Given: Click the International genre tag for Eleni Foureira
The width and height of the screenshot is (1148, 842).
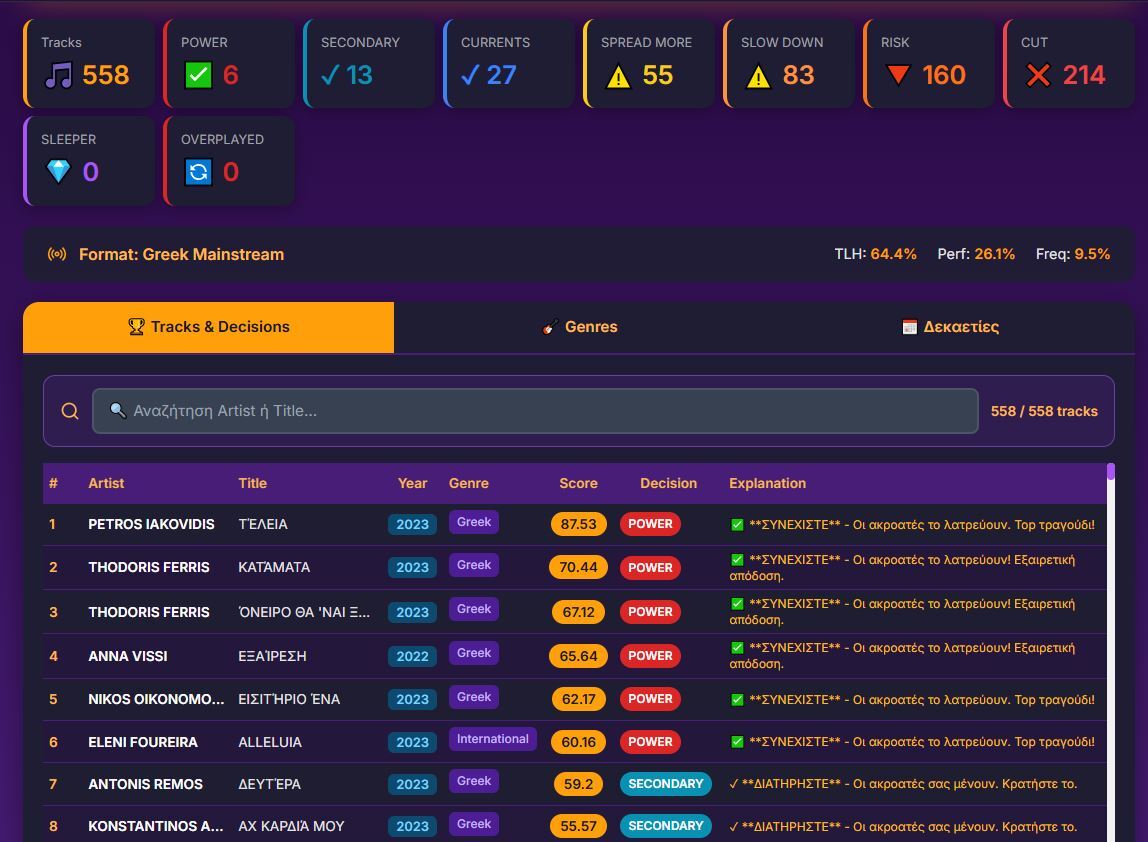Looking at the screenshot, I should pos(492,740).
